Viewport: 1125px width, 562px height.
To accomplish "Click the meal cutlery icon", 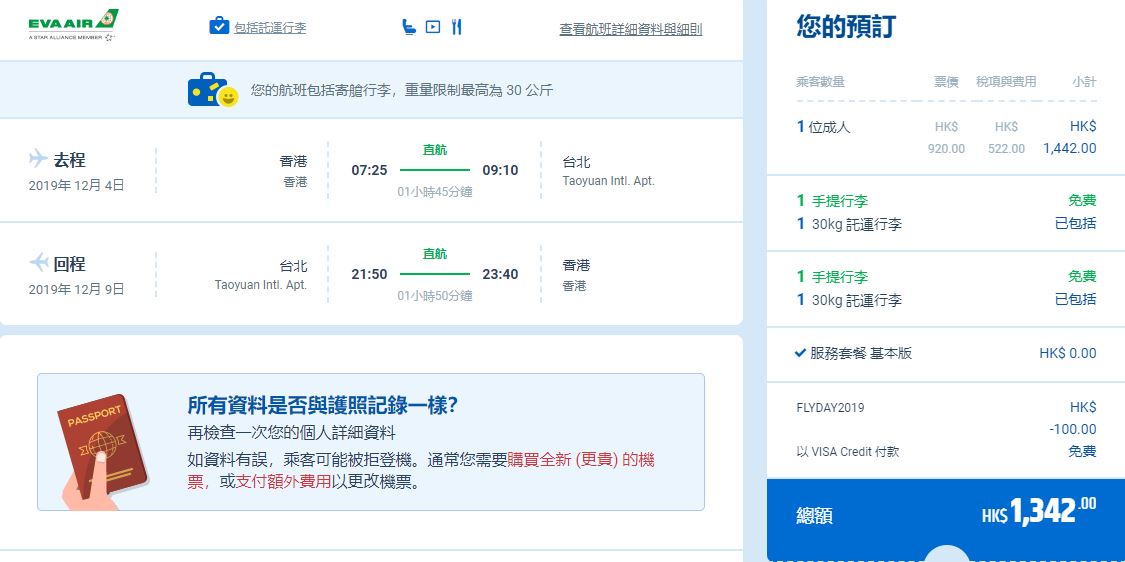I will (x=456, y=27).
